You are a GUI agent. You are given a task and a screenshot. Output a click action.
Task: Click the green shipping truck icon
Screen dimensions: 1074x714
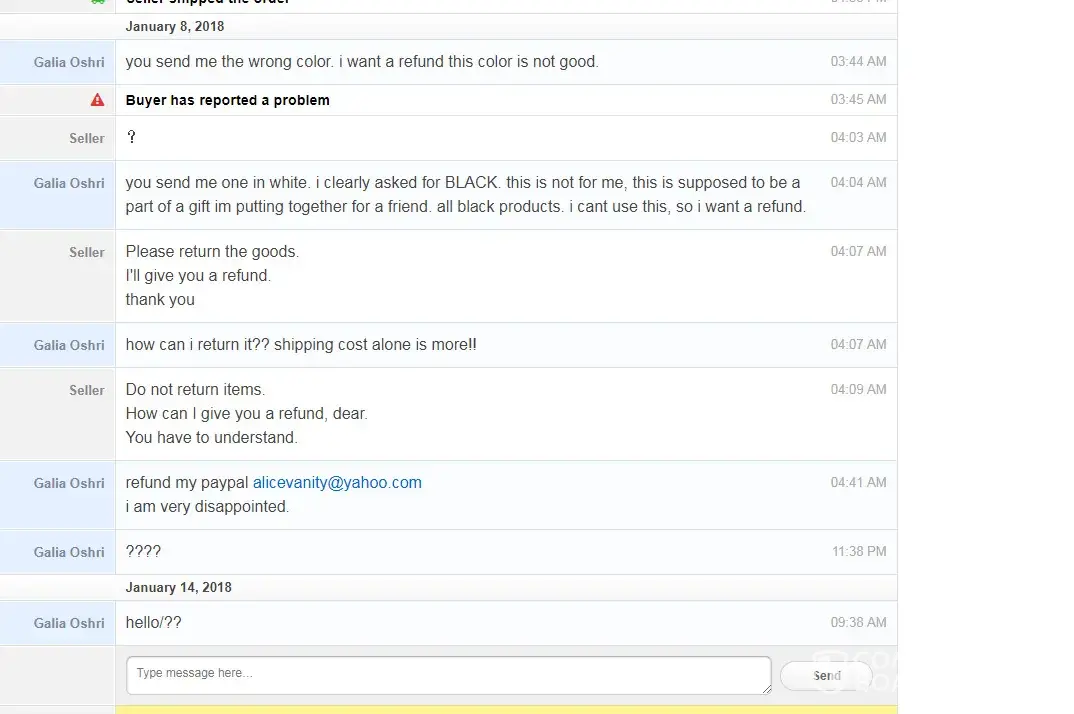97,2
